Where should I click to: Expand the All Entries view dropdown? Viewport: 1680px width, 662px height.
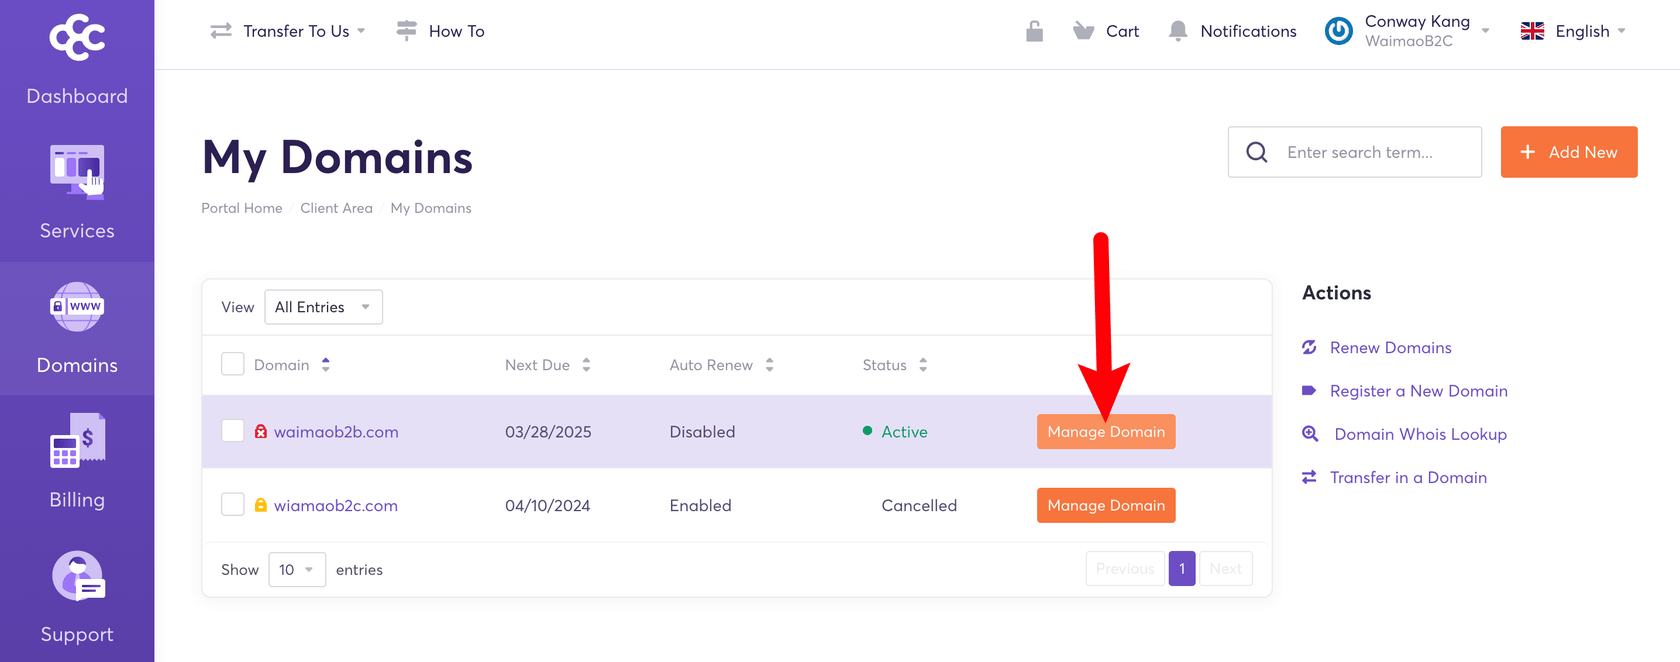click(x=323, y=307)
